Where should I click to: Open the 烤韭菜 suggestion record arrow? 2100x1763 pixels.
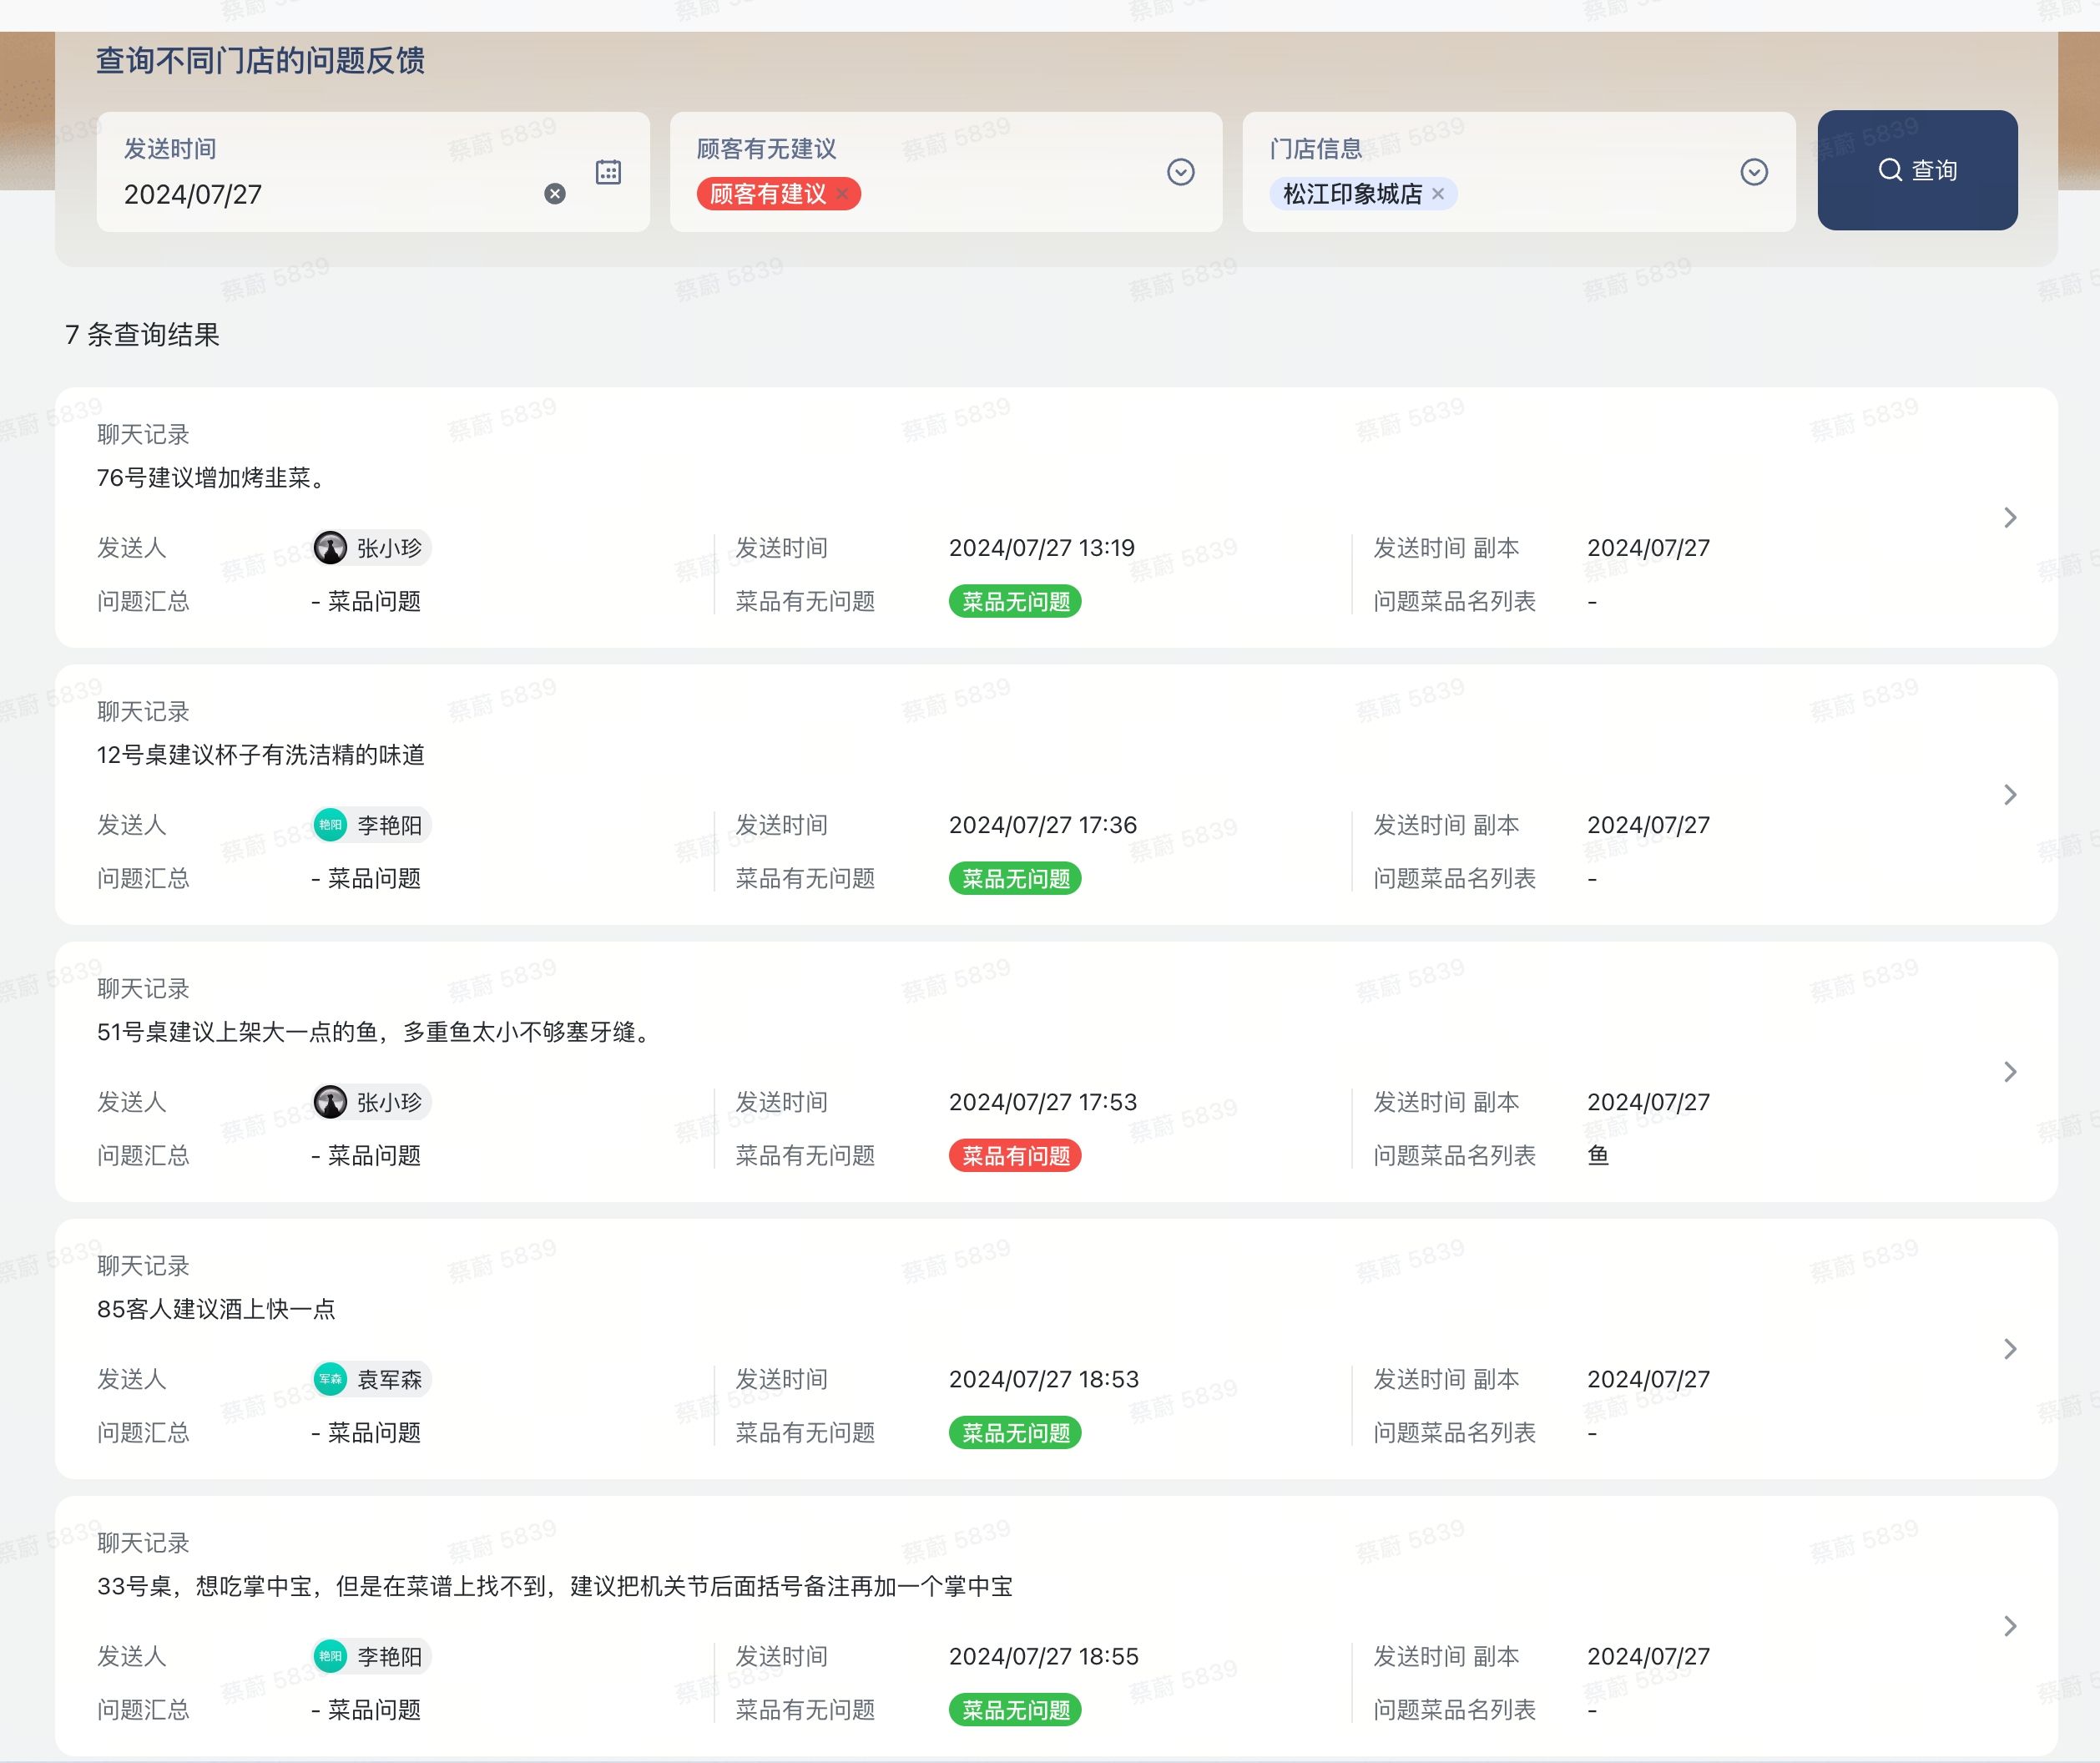pos(2010,517)
